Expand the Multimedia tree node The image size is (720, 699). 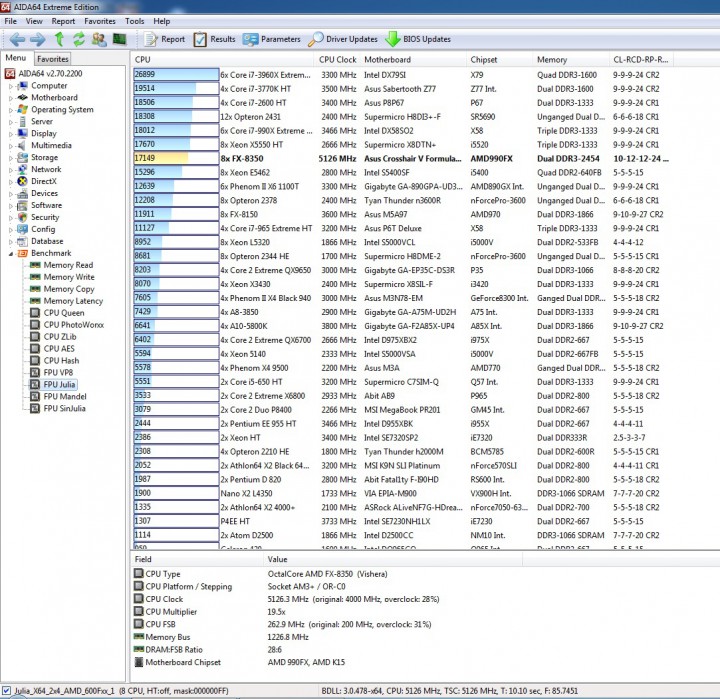pyautogui.click(x=11, y=146)
